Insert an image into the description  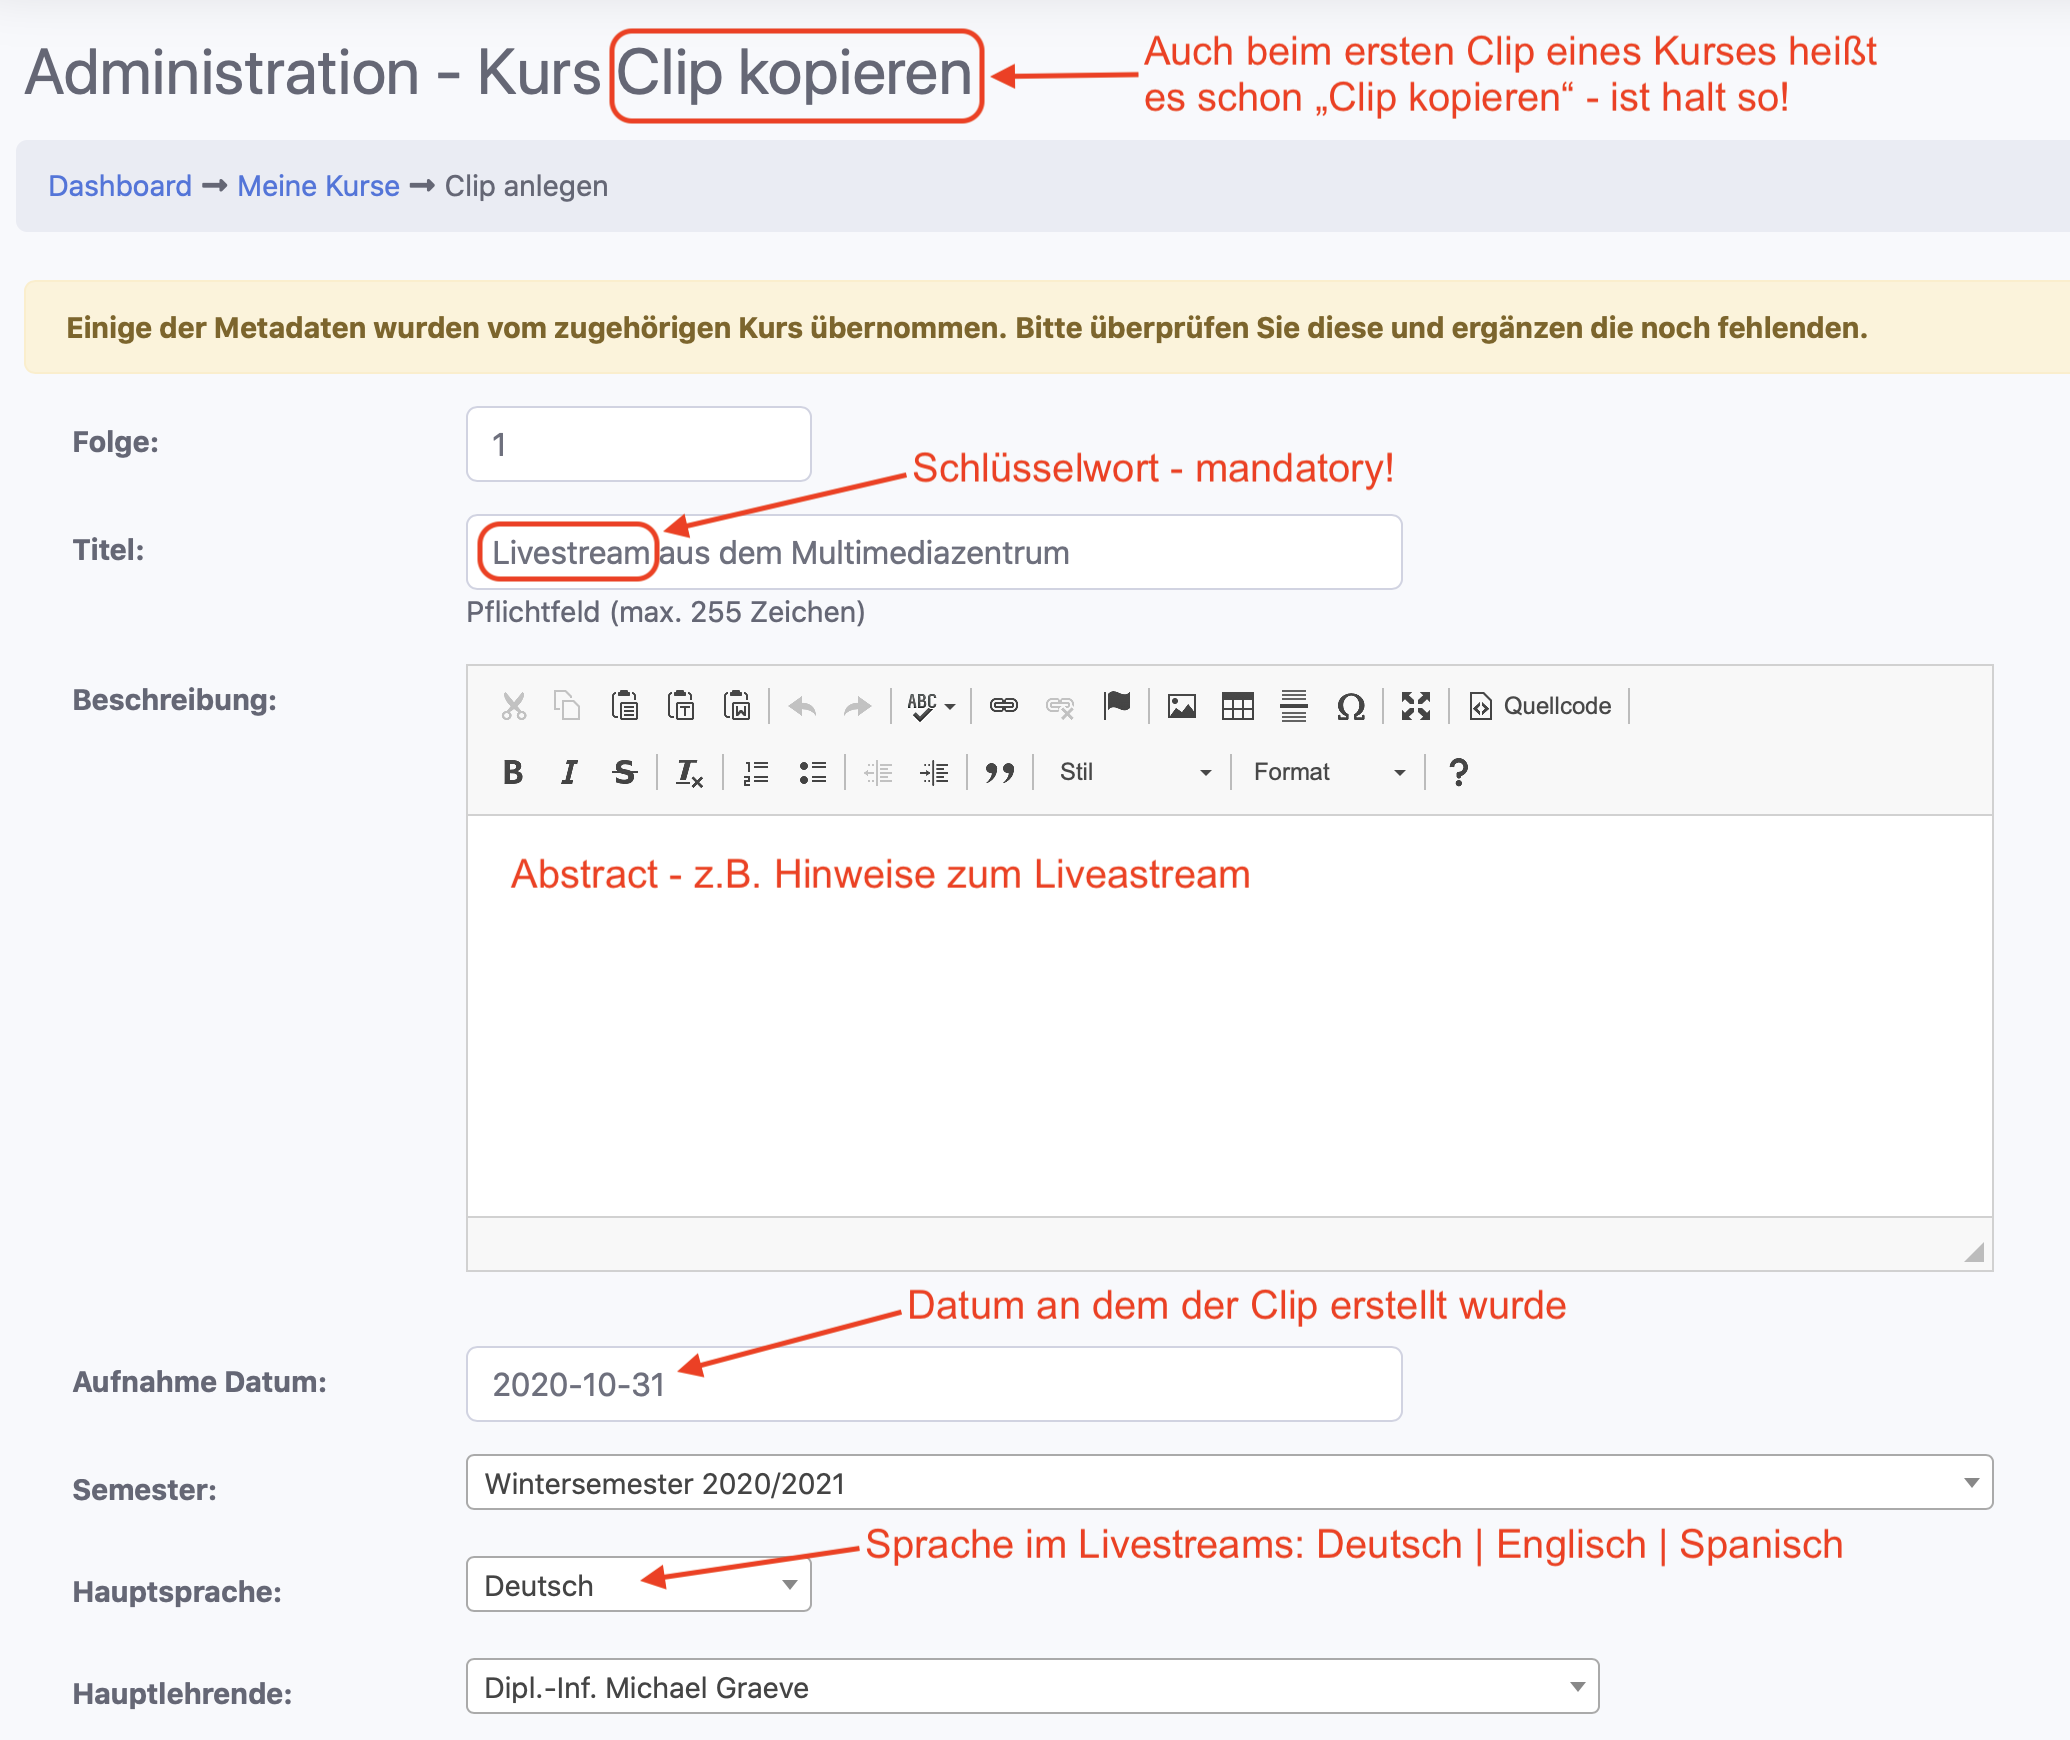pyautogui.click(x=1181, y=706)
